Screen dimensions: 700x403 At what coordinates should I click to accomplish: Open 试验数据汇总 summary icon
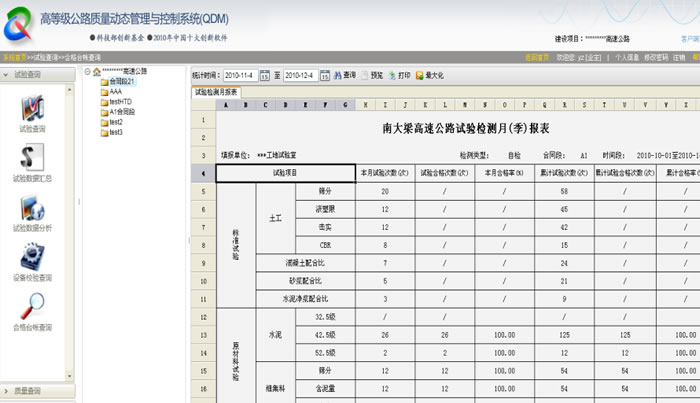(32, 158)
